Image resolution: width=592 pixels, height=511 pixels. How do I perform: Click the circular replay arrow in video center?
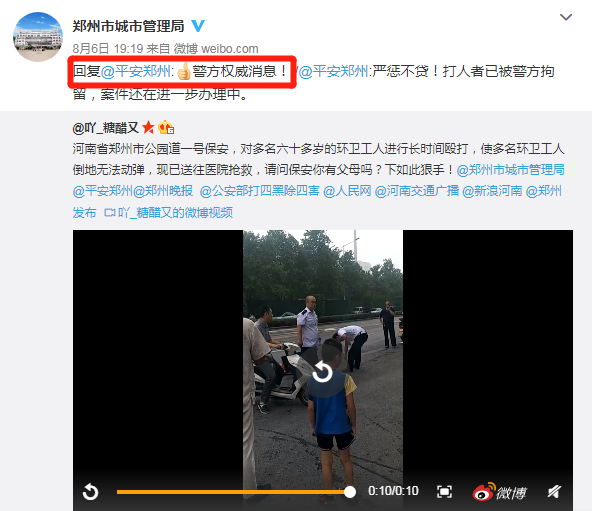(322, 371)
